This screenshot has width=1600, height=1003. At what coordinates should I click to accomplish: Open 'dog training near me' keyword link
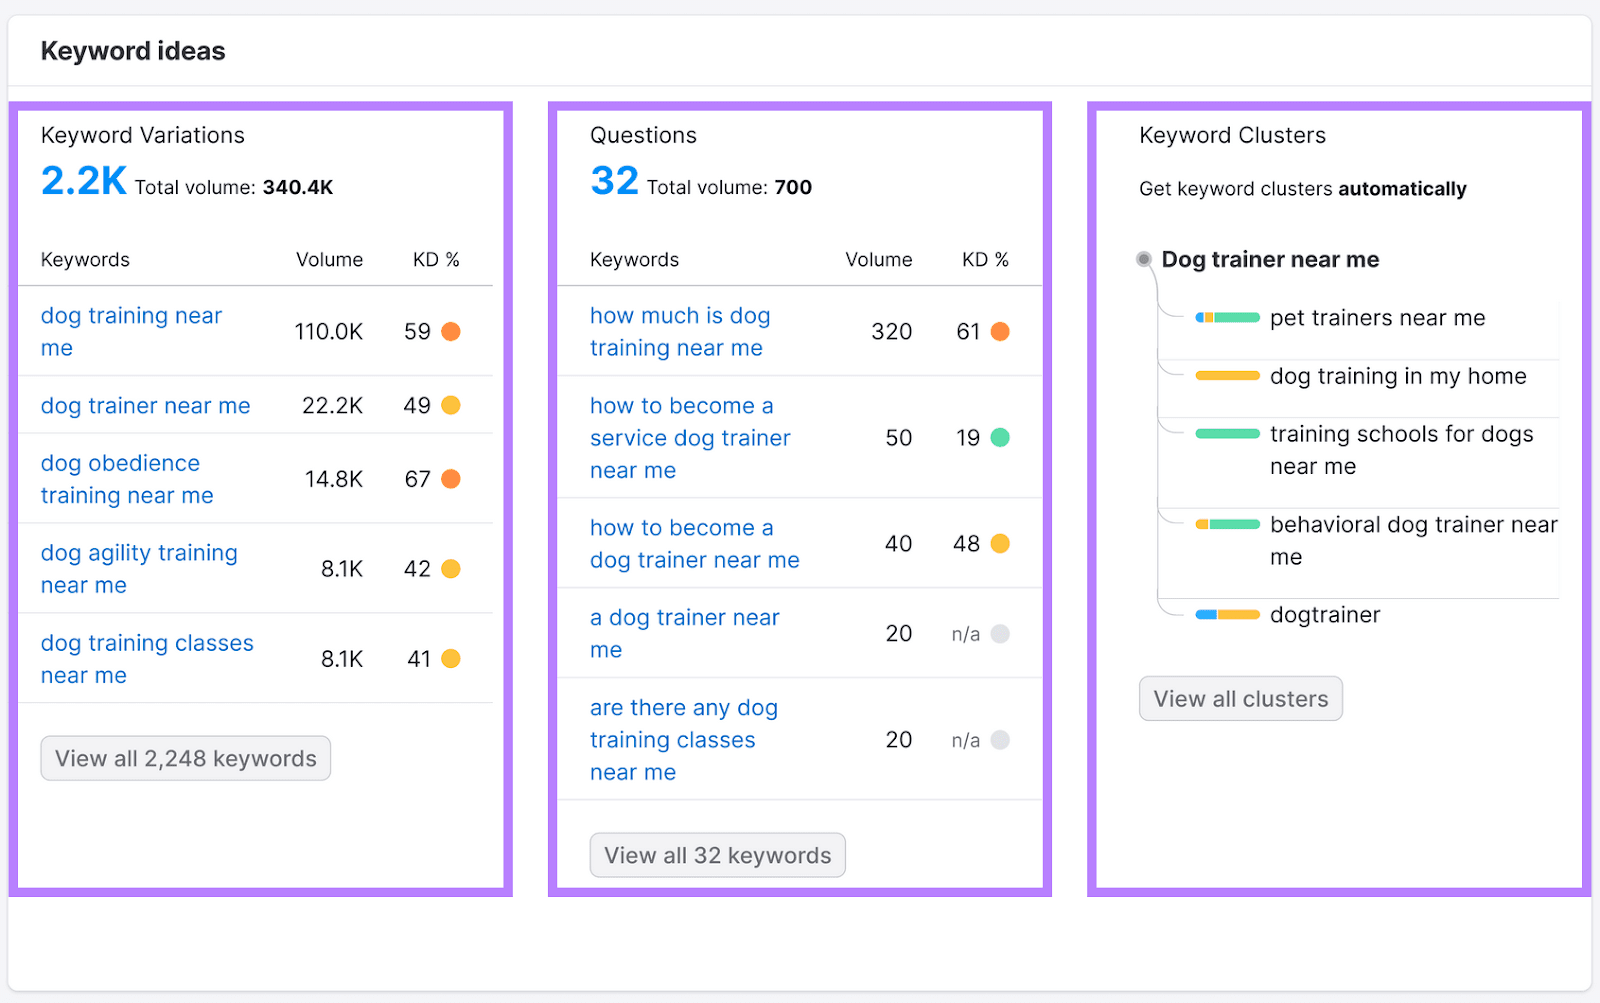(131, 332)
